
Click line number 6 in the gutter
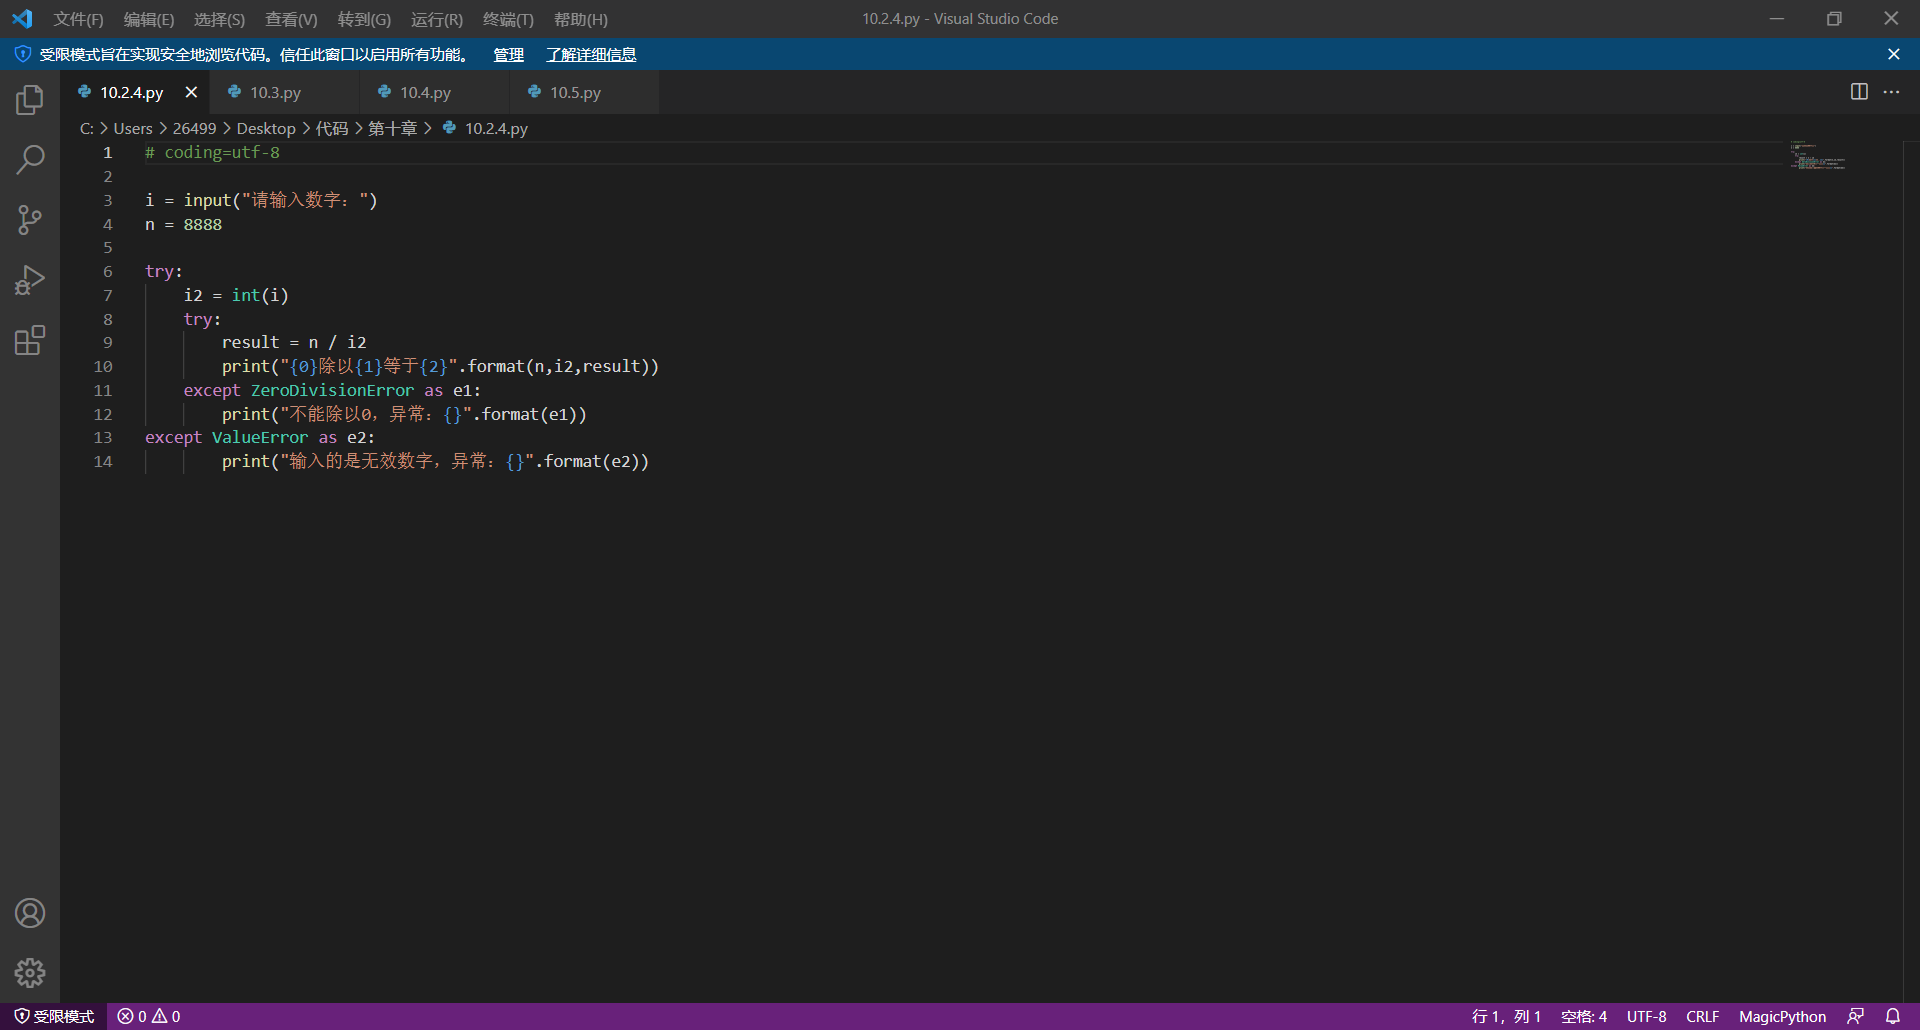pos(108,271)
